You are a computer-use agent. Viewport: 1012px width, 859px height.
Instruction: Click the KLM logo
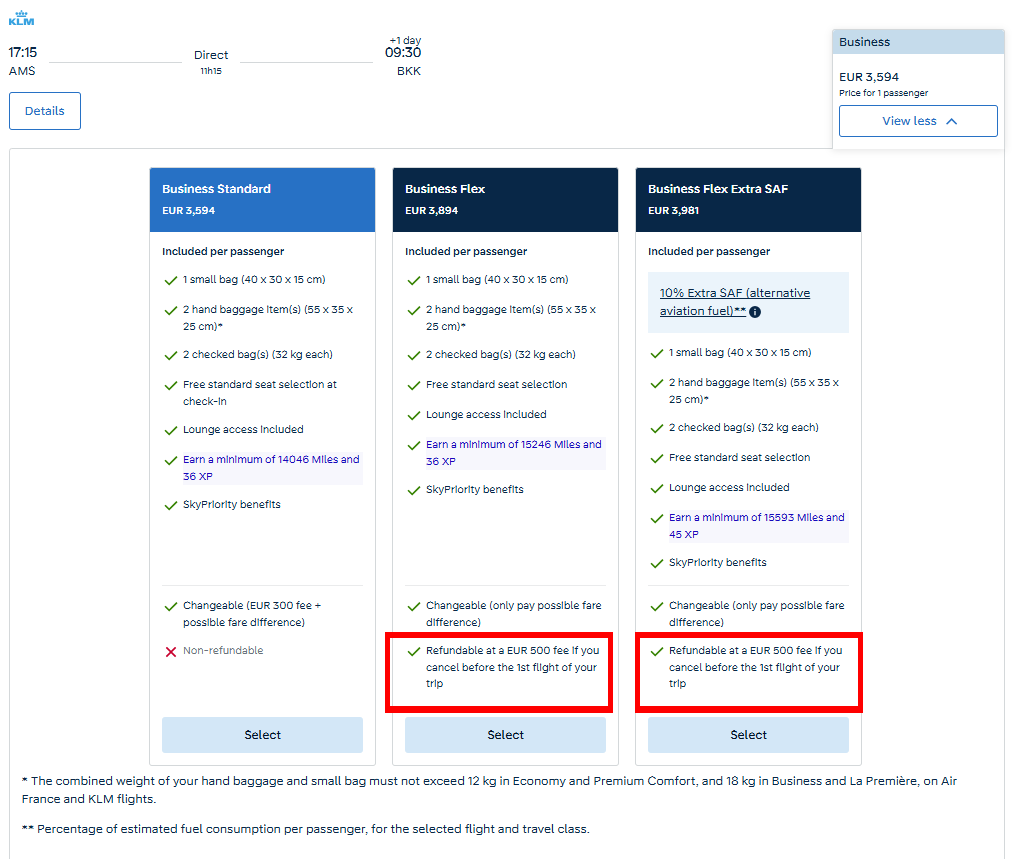(20, 16)
